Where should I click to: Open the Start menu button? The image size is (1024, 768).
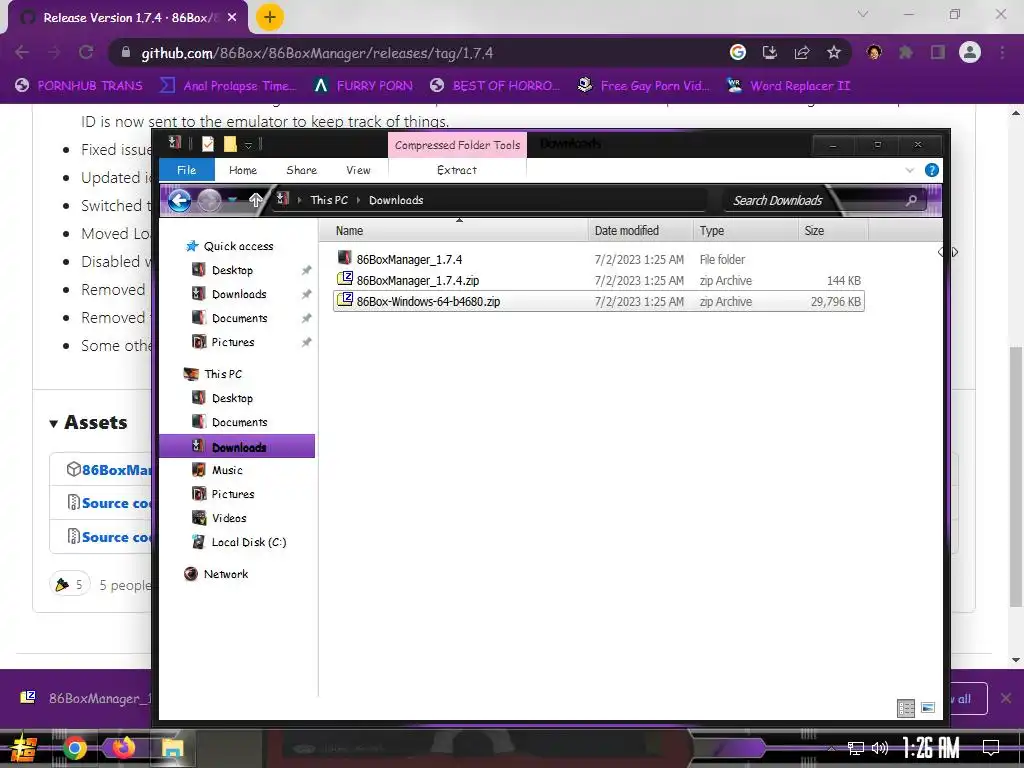point(24,748)
